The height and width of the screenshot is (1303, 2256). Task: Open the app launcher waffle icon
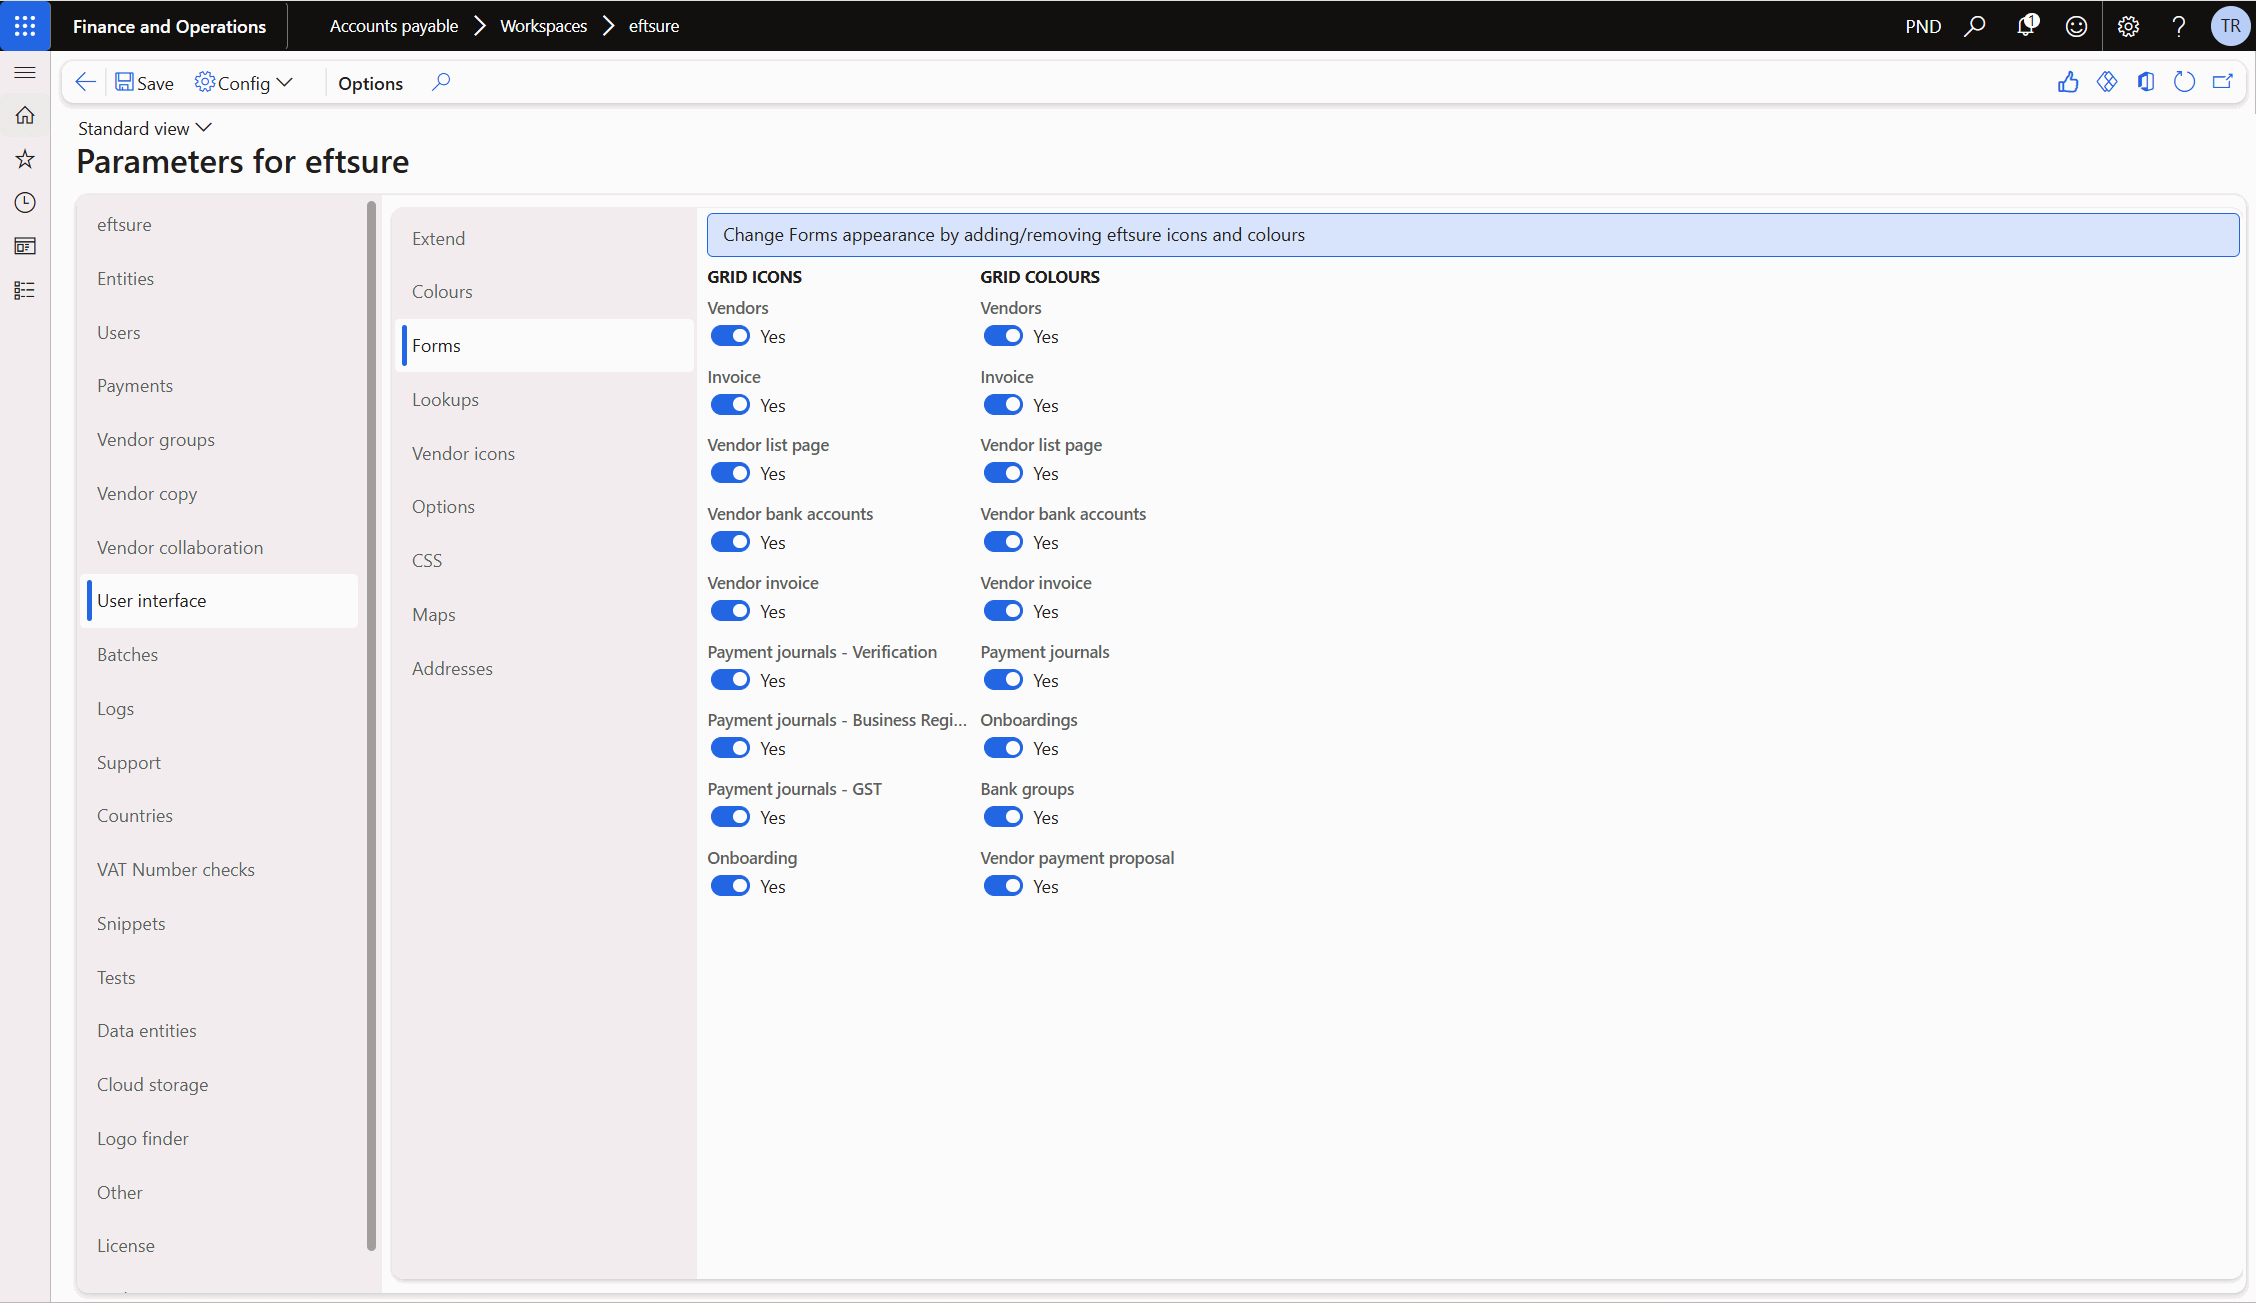[25, 26]
